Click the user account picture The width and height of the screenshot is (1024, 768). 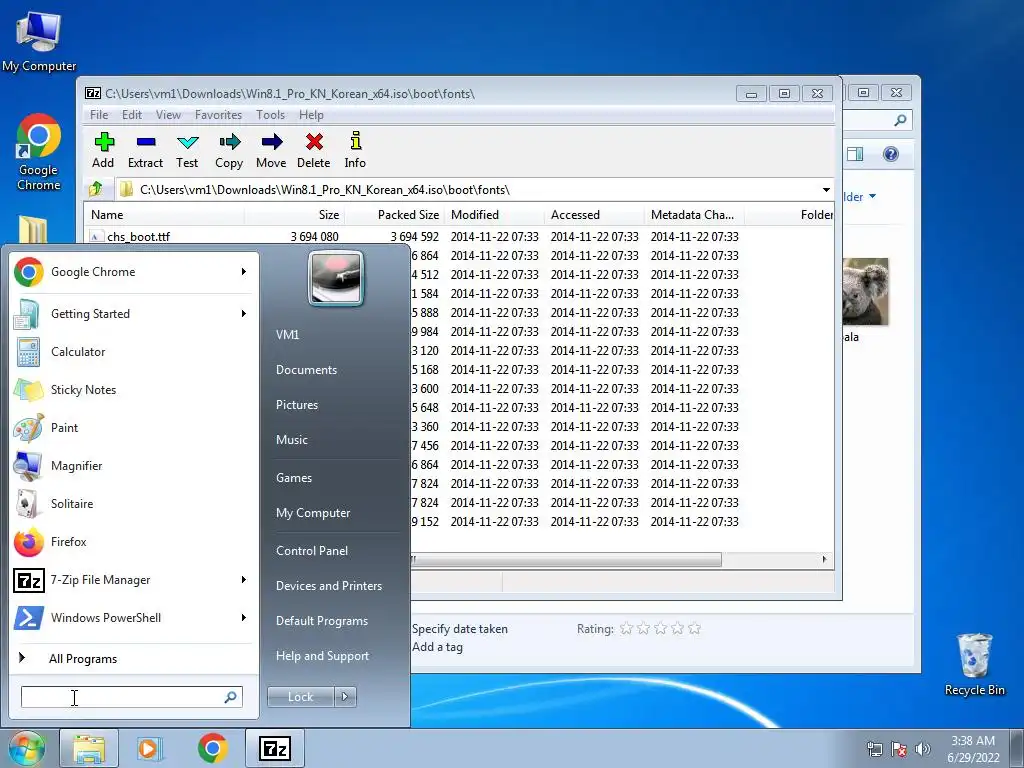click(x=336, y=278)
